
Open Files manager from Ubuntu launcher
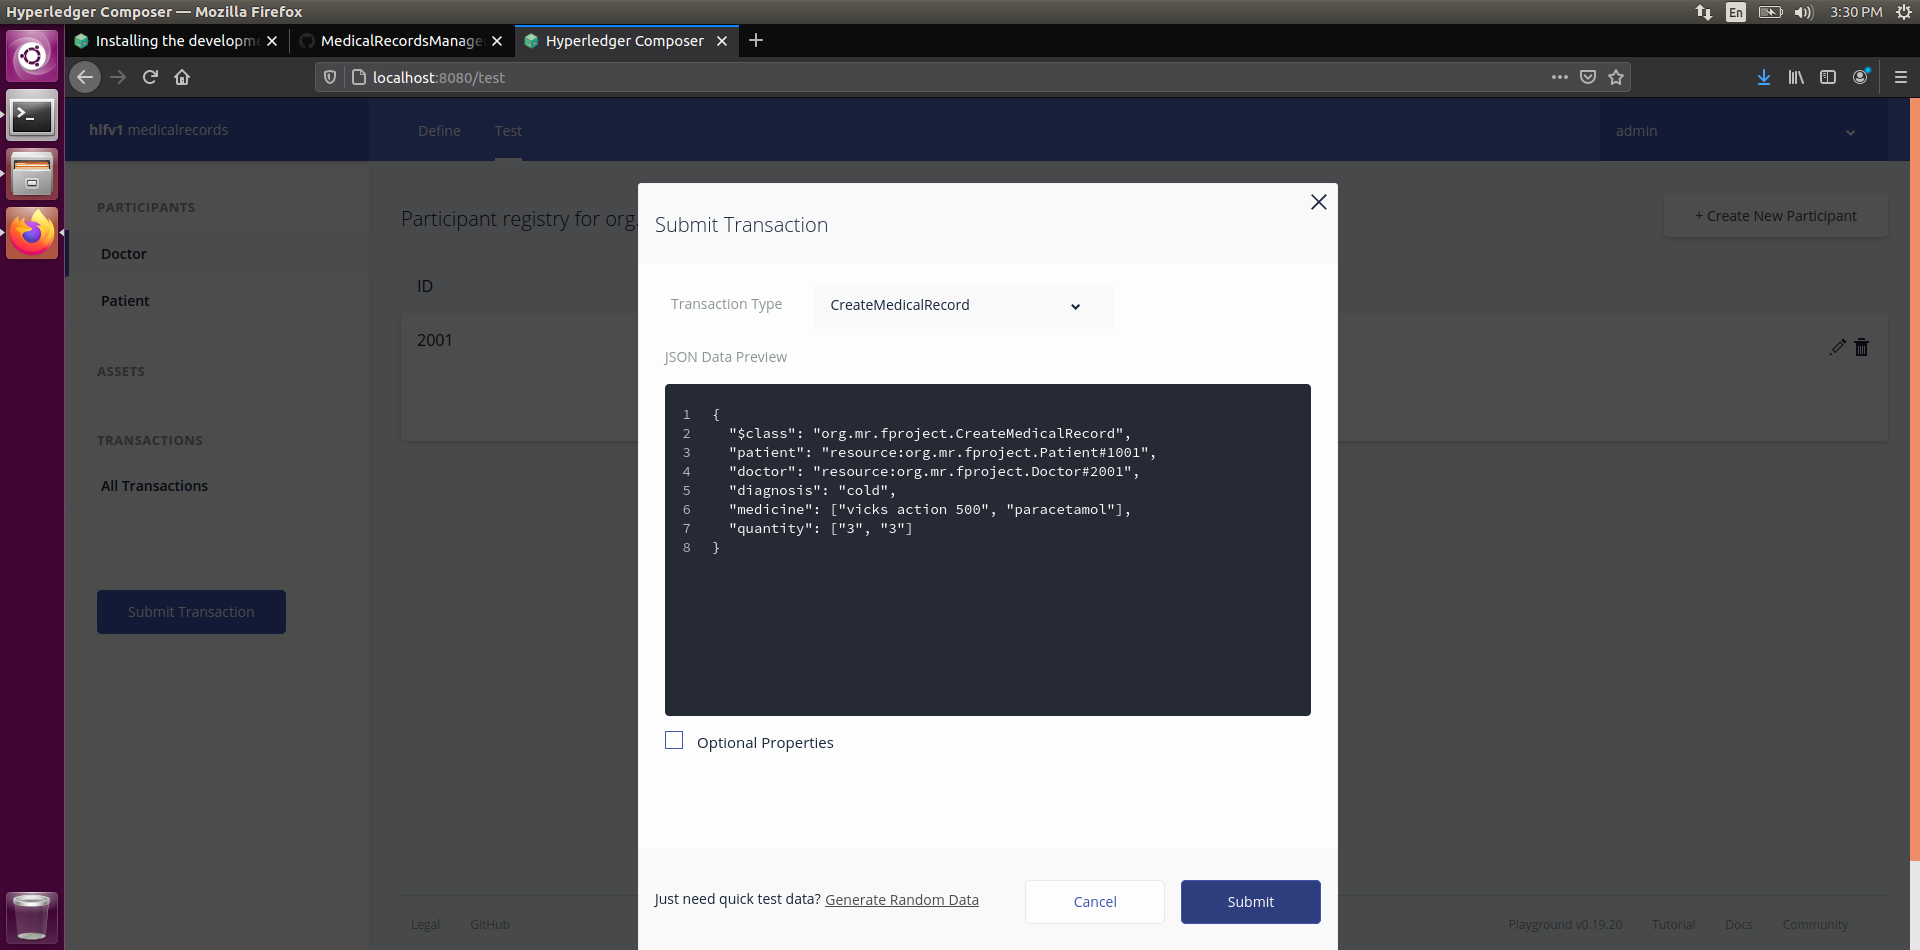click(x=32, y=175)
